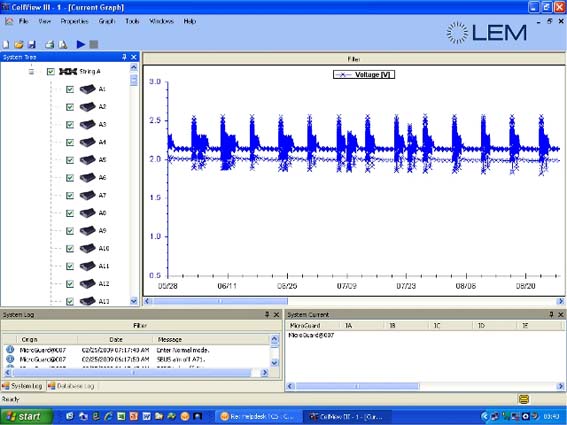Select the A5 battery block icon
This screenshot has width=567, height=425.
[88, 160]
